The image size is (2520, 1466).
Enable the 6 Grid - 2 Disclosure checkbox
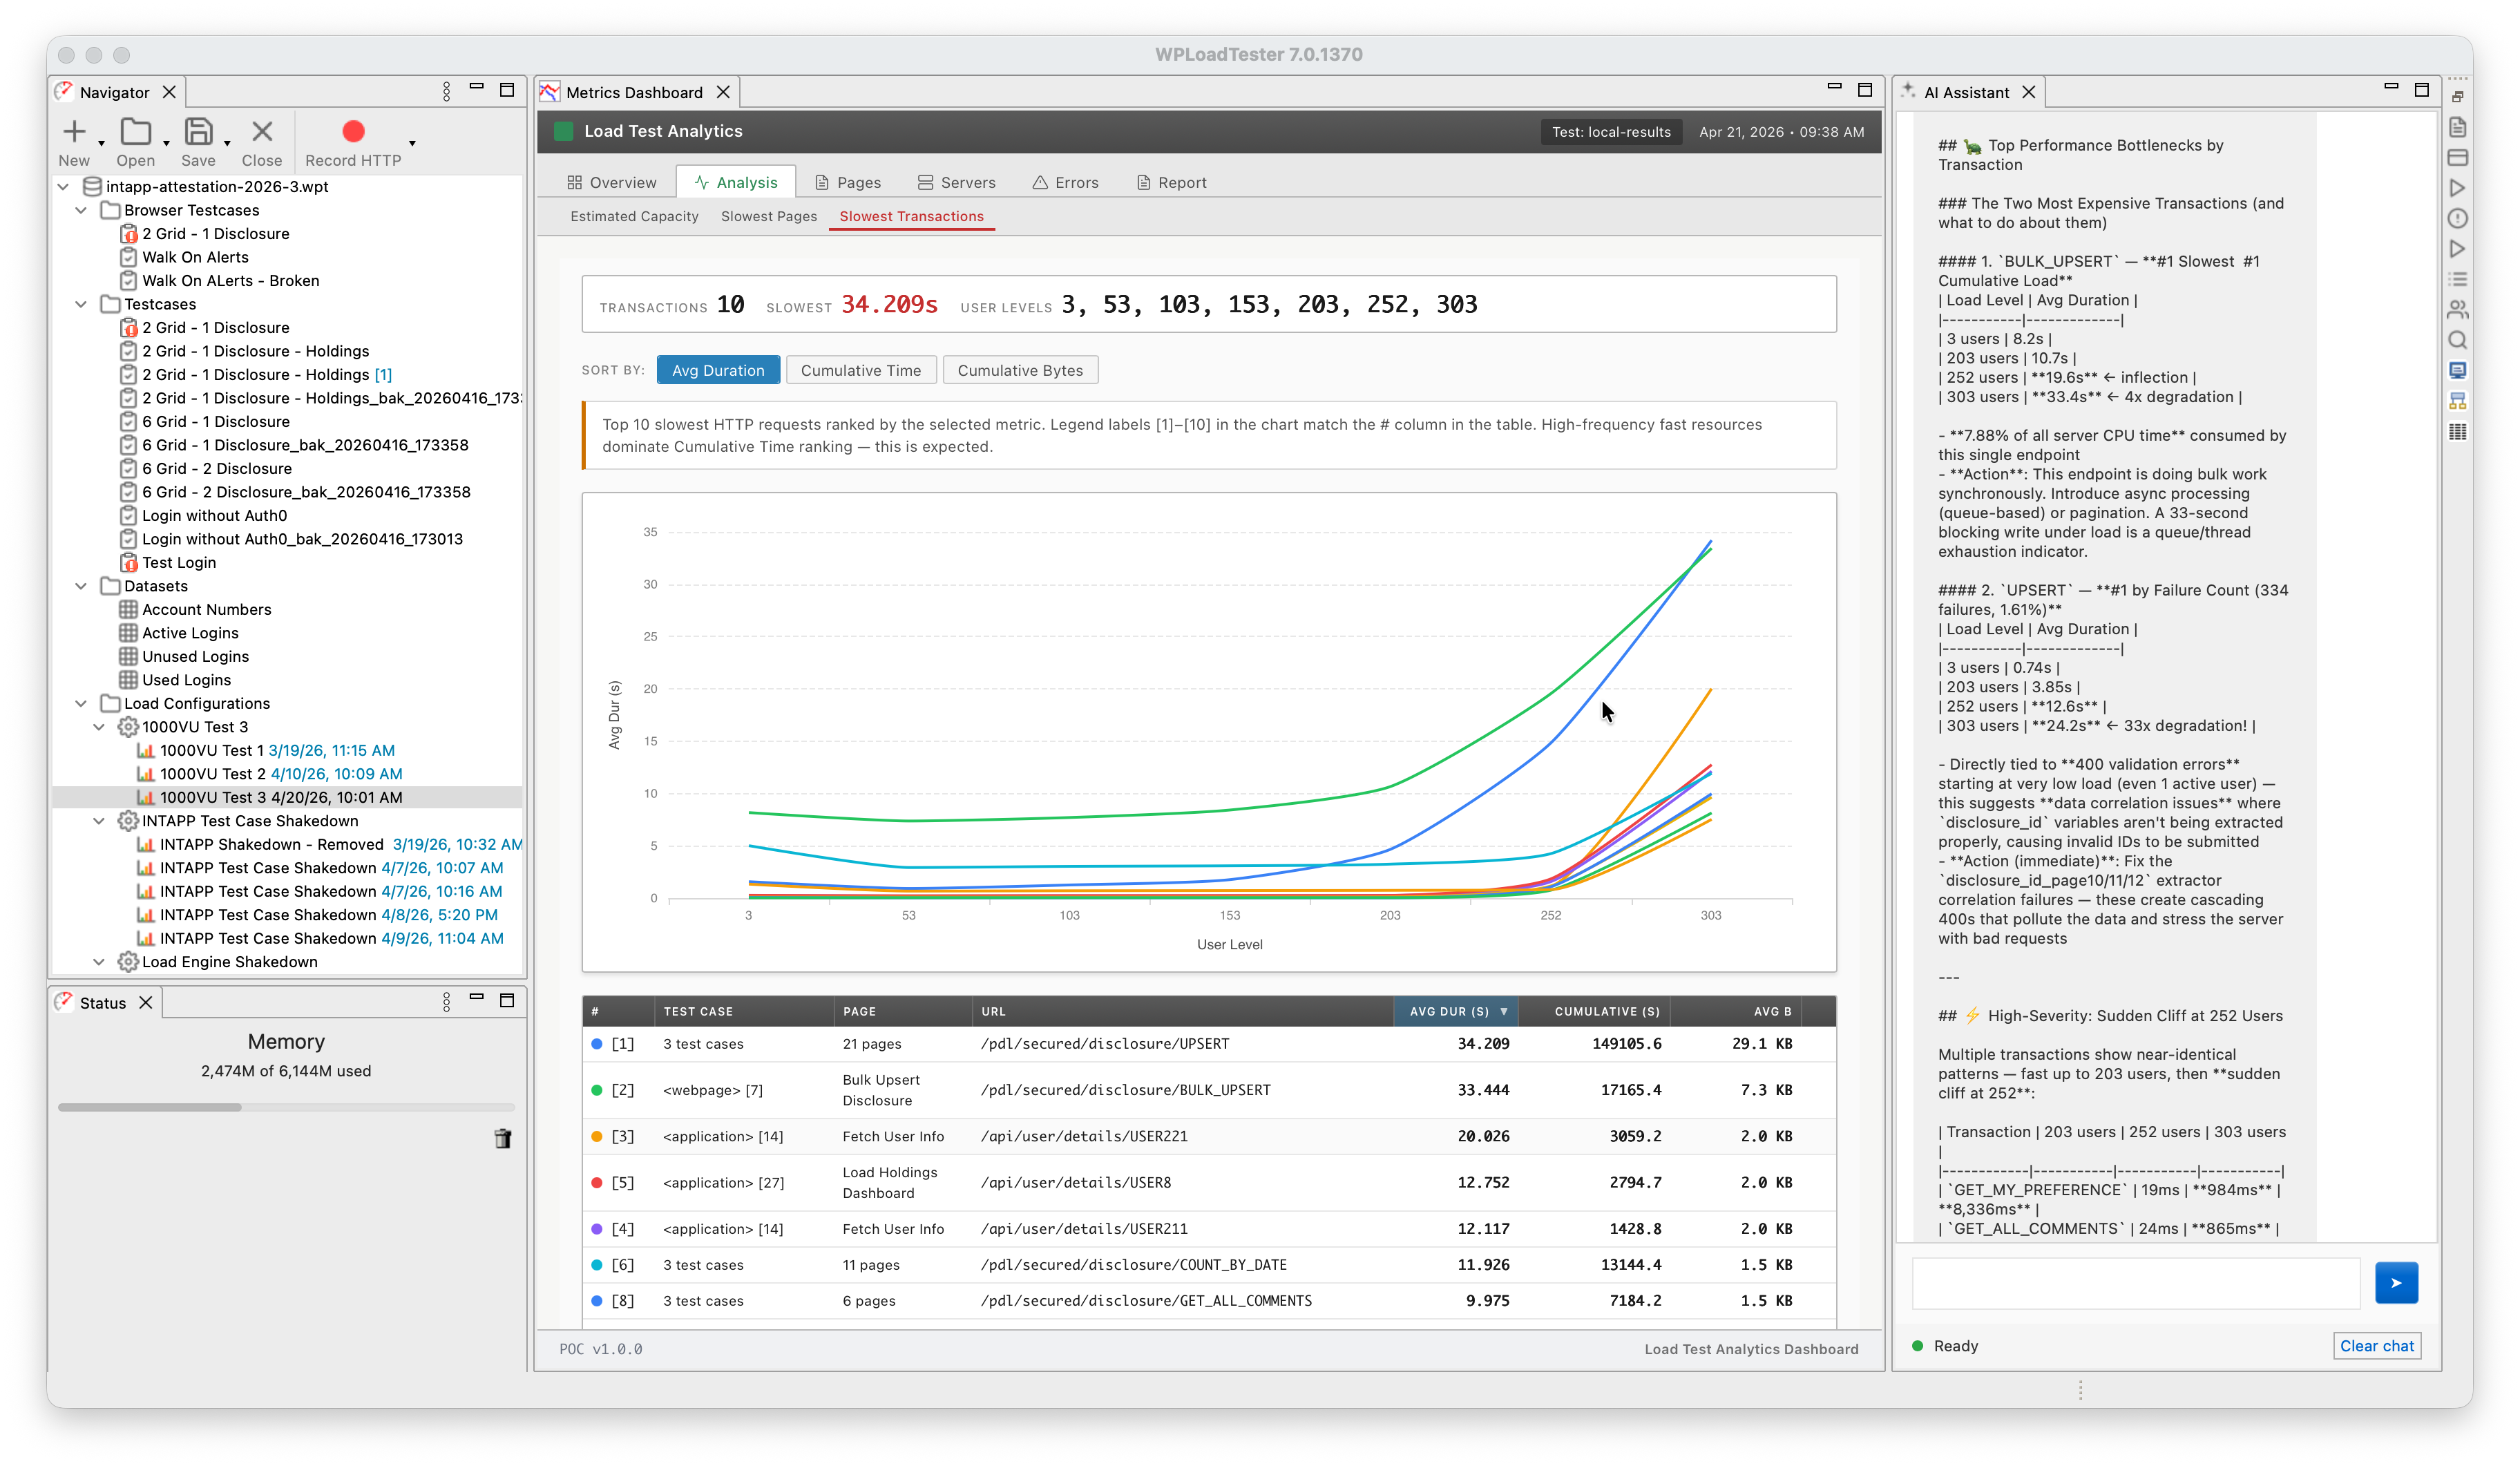[128, 468]
